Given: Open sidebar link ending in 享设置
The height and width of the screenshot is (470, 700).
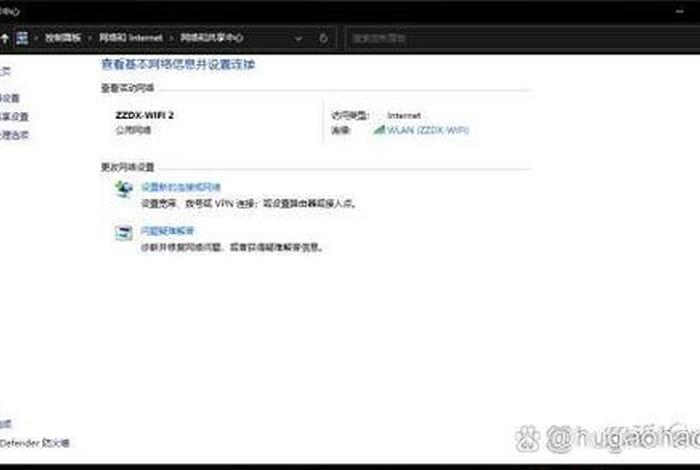Looking at the screenshot, I should coord(14,117).
